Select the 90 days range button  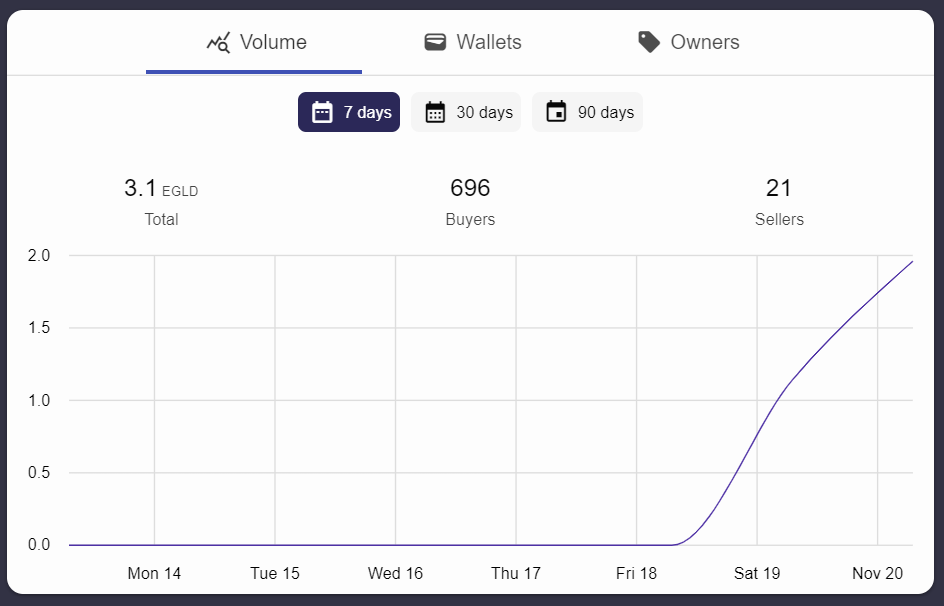coord(588,112)
